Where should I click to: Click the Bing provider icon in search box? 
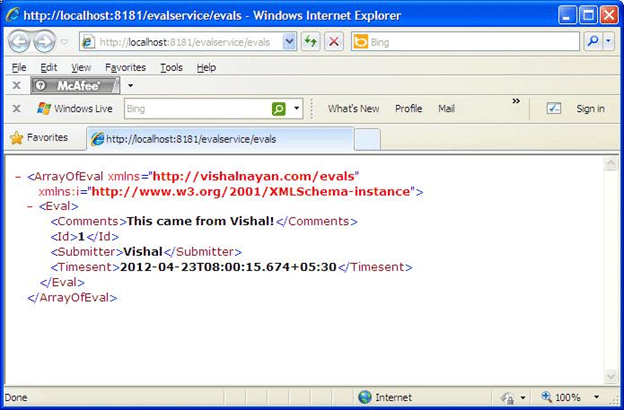pos(361,42)
